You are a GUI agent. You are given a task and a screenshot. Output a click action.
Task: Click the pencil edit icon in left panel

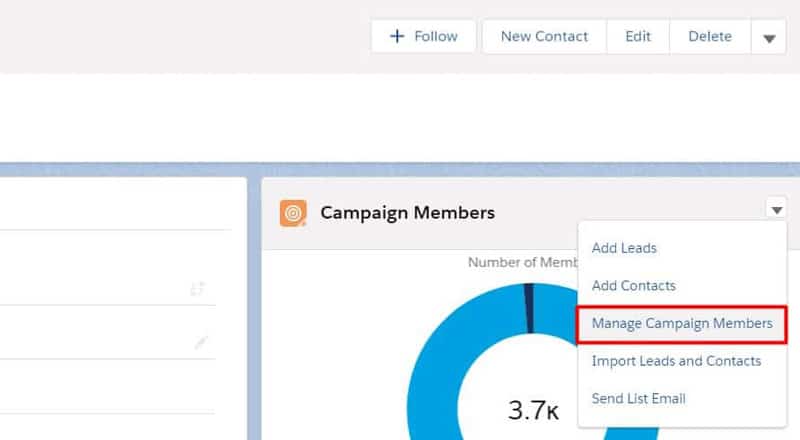201,342
